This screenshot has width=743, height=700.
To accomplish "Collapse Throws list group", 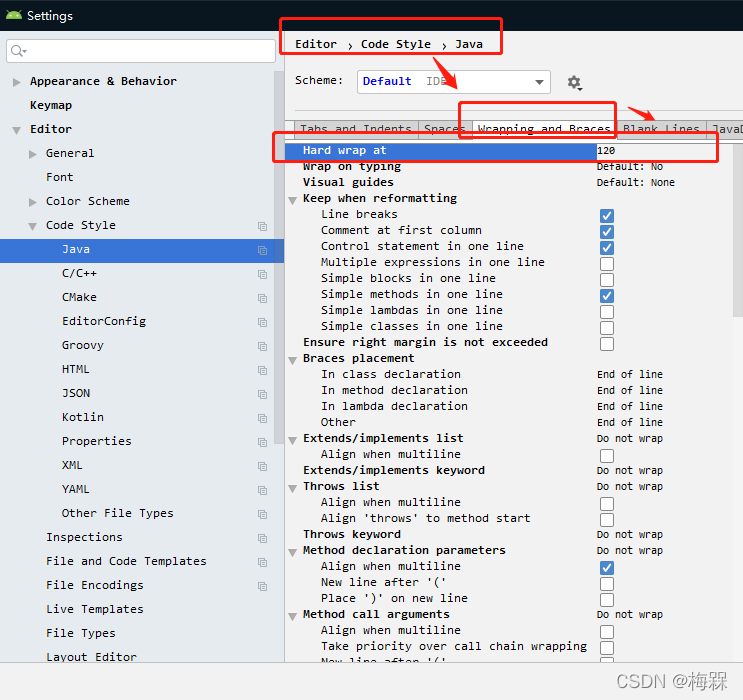I will (293, 488).
